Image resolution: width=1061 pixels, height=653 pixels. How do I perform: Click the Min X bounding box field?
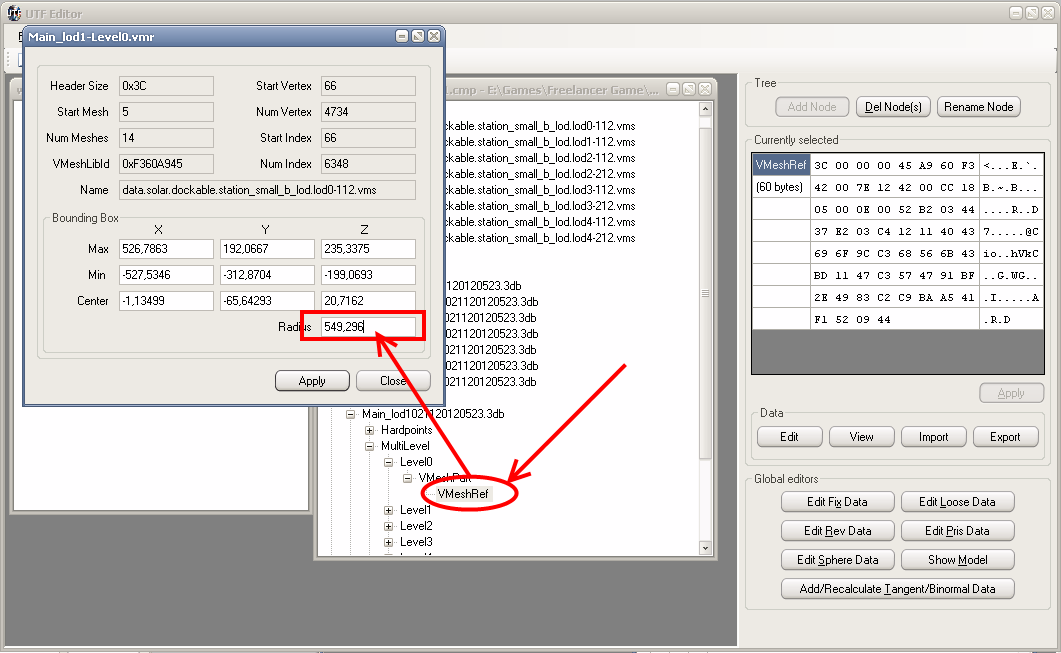click(x=166, y=275)
